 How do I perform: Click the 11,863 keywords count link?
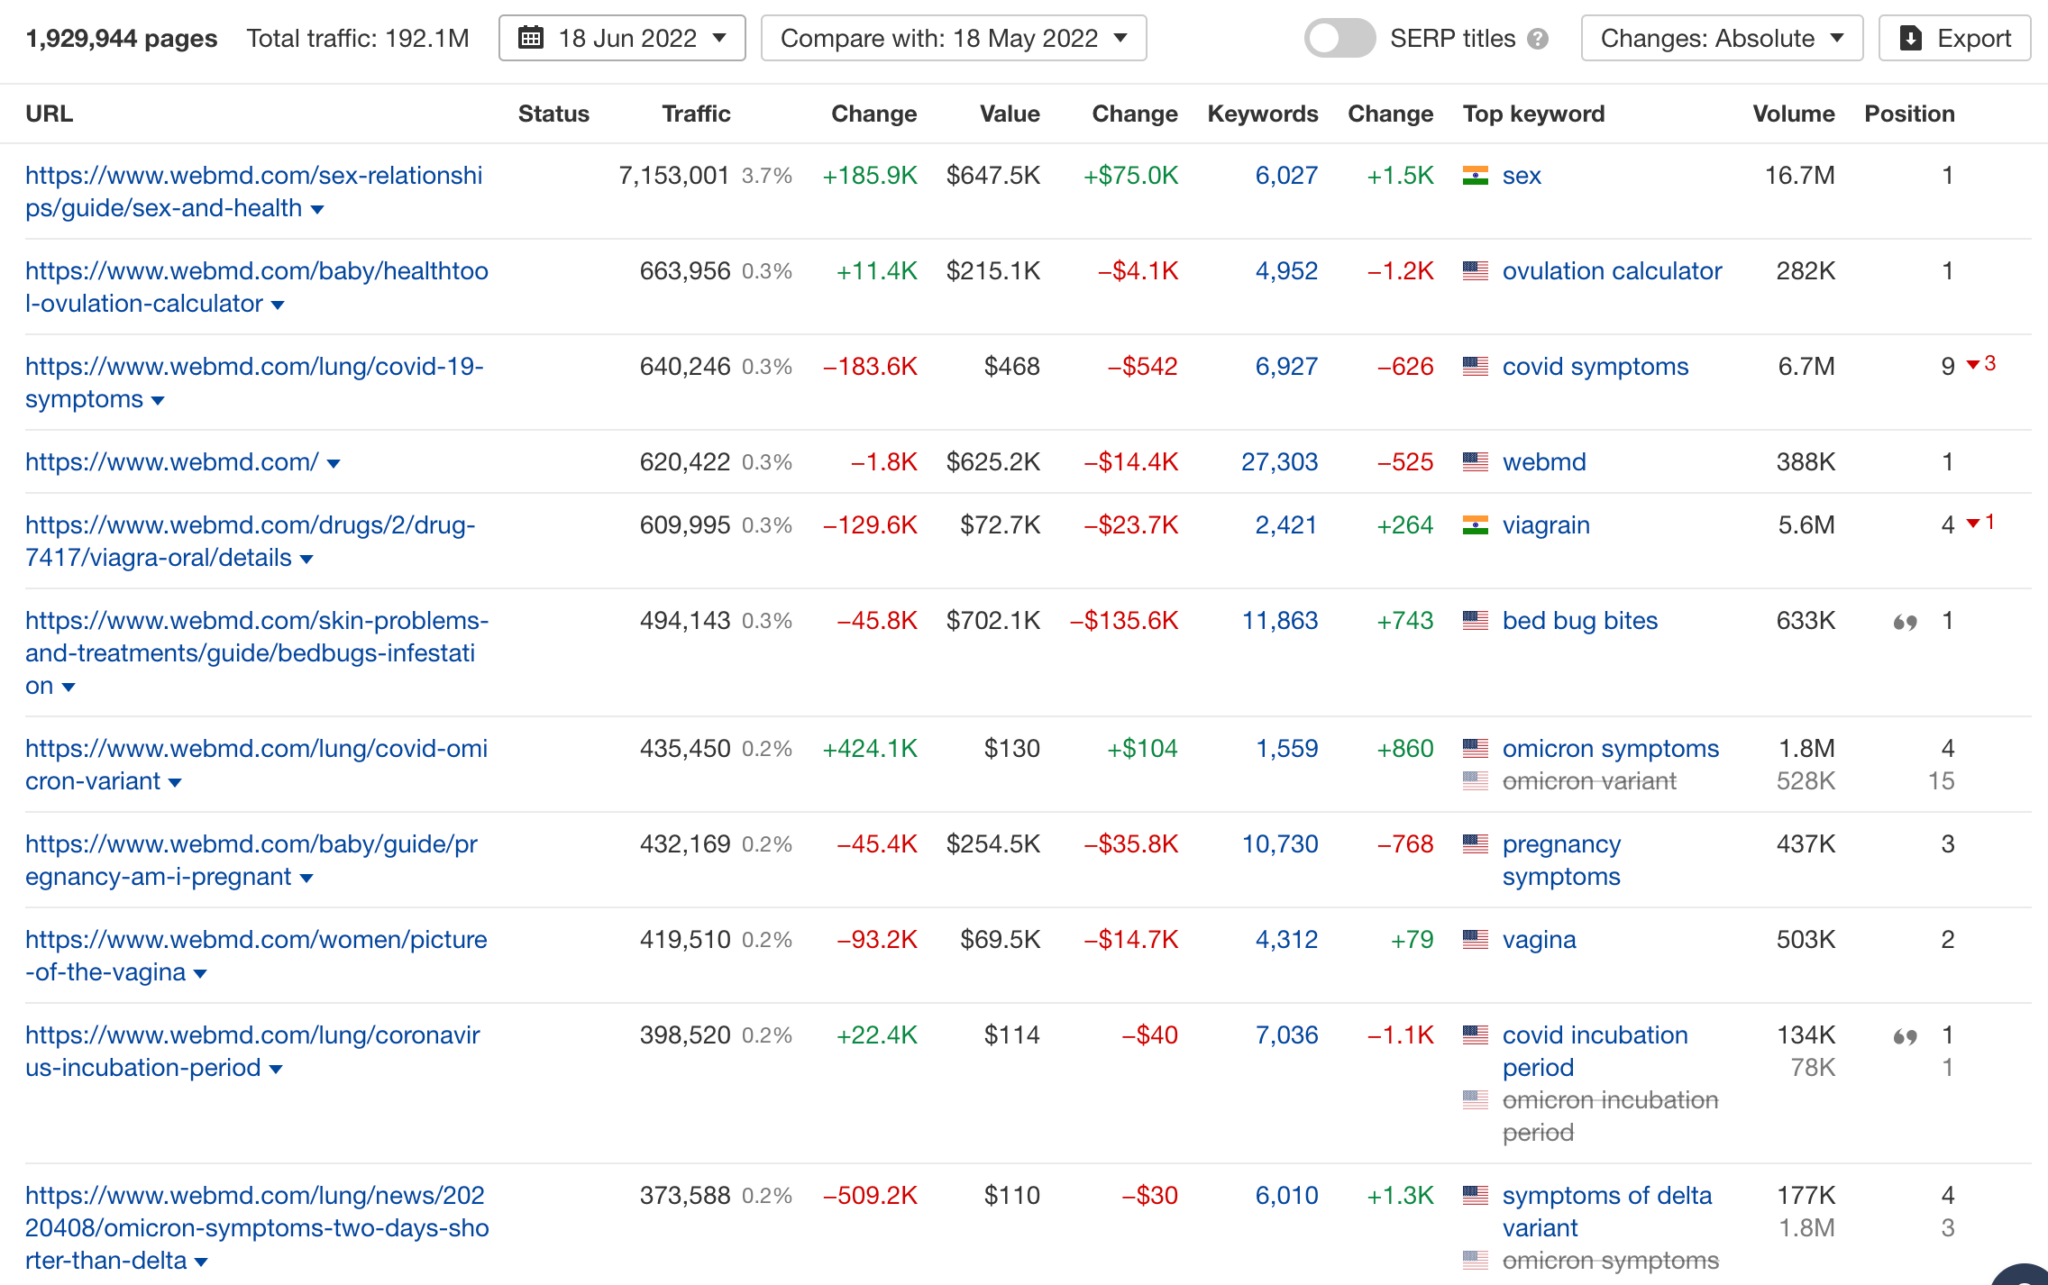1279,621
